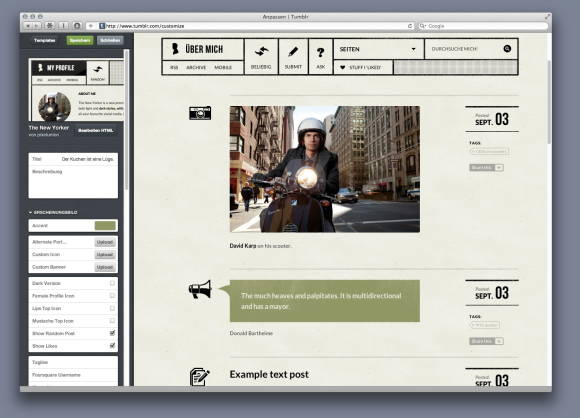Close the customizer with the Schließen button

point(110,40)
